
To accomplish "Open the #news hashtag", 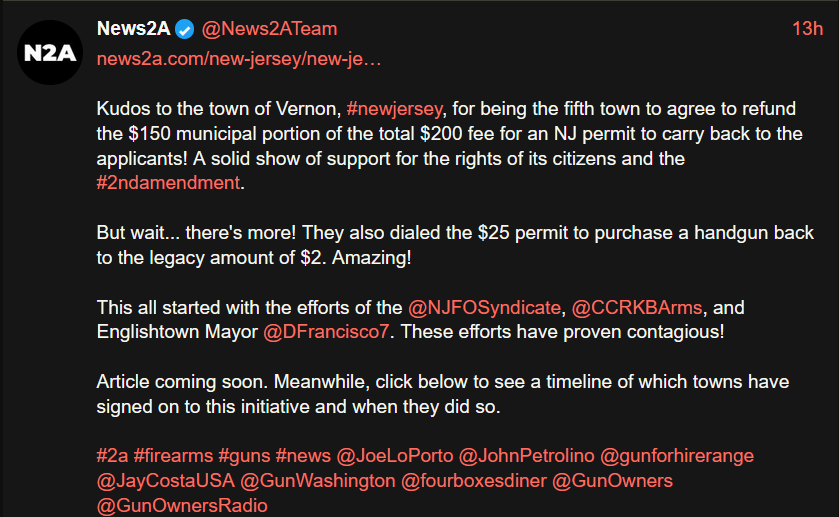I will [x=304, y=456].
